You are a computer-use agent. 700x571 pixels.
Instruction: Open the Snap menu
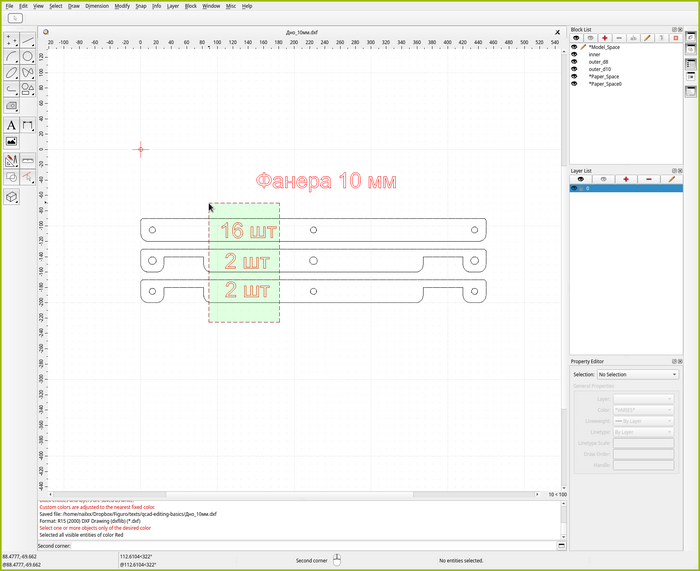point(141,5)
